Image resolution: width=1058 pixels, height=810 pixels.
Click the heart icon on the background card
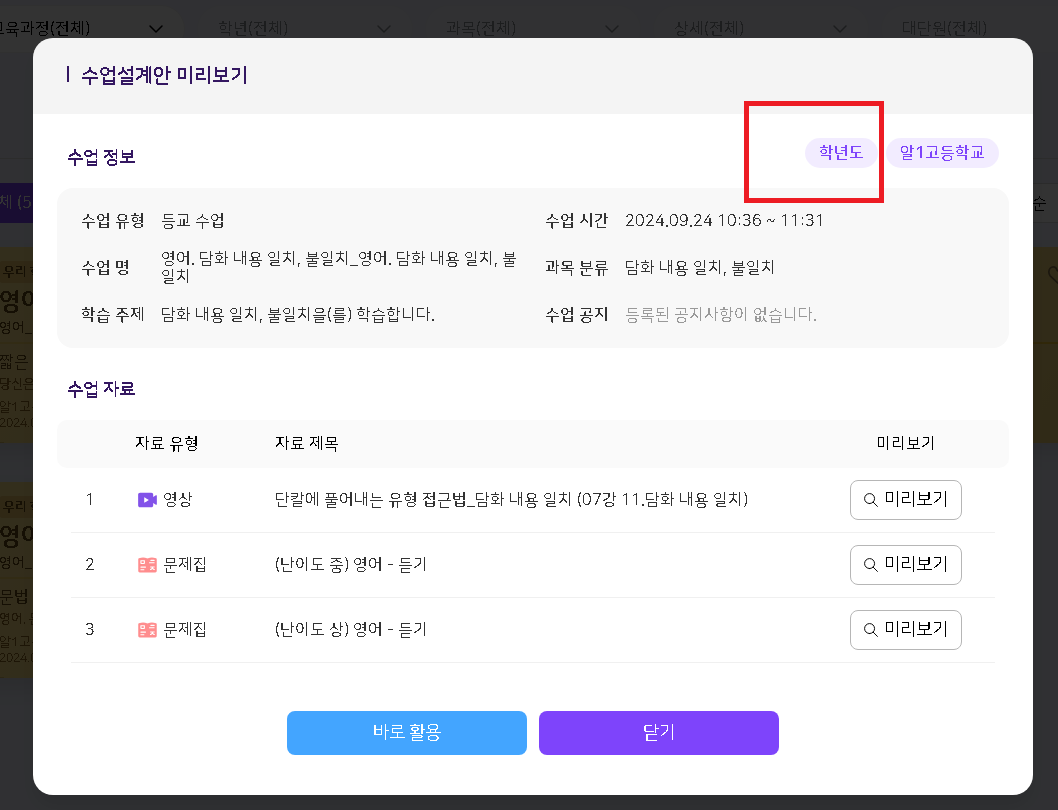tap(1050, 273)
